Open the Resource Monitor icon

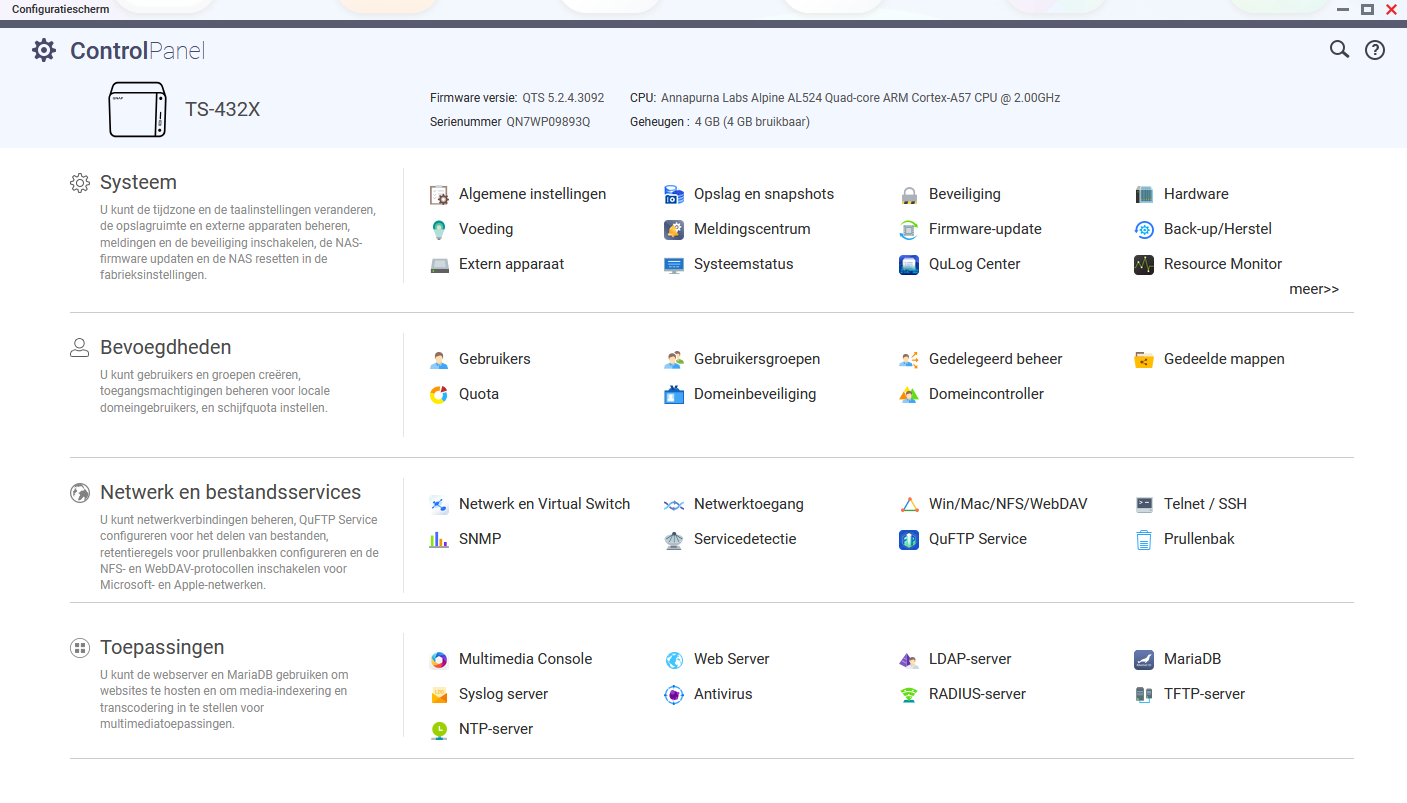(1144, 264)
